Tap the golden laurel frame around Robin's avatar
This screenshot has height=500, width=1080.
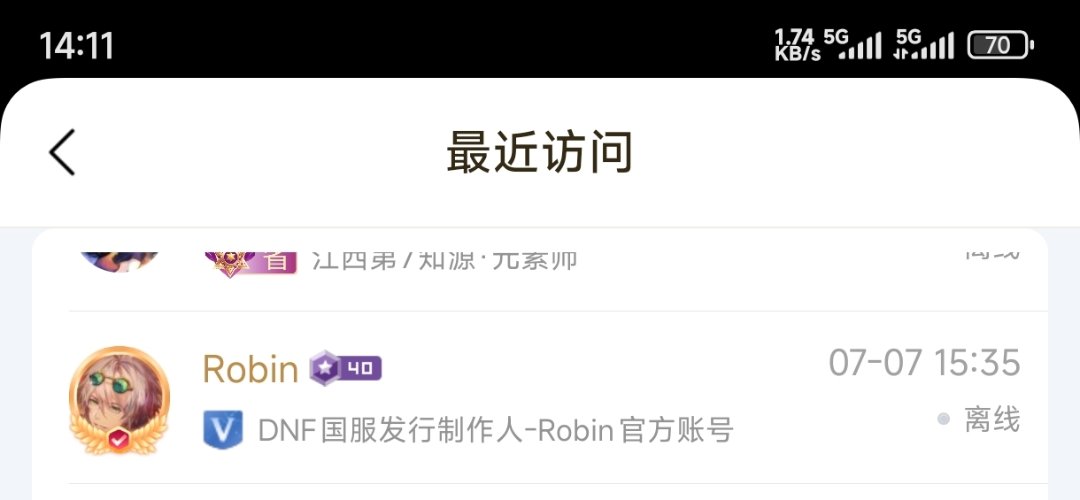click(119, 401)
